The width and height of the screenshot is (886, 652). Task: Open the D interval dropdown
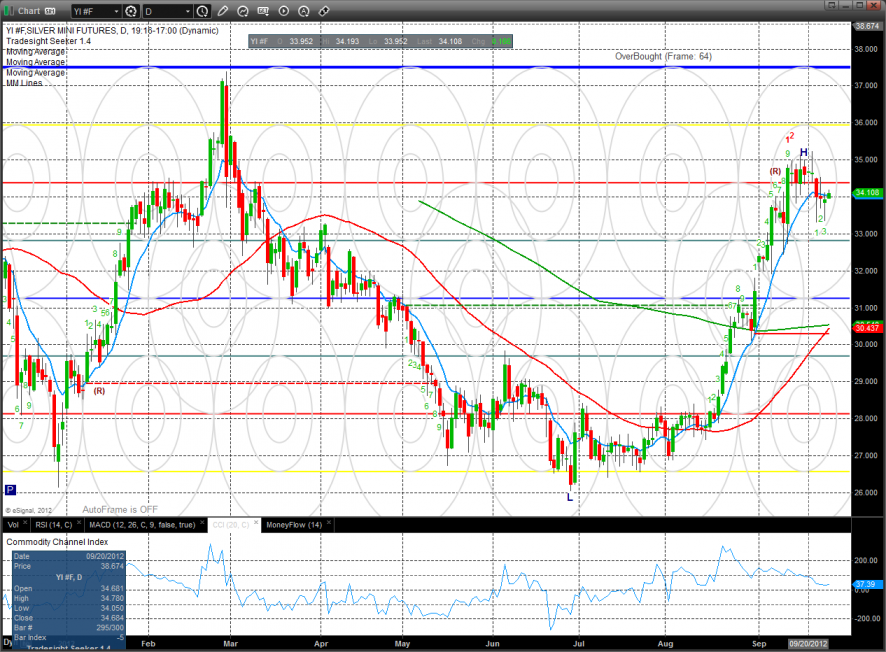[186, 11]
